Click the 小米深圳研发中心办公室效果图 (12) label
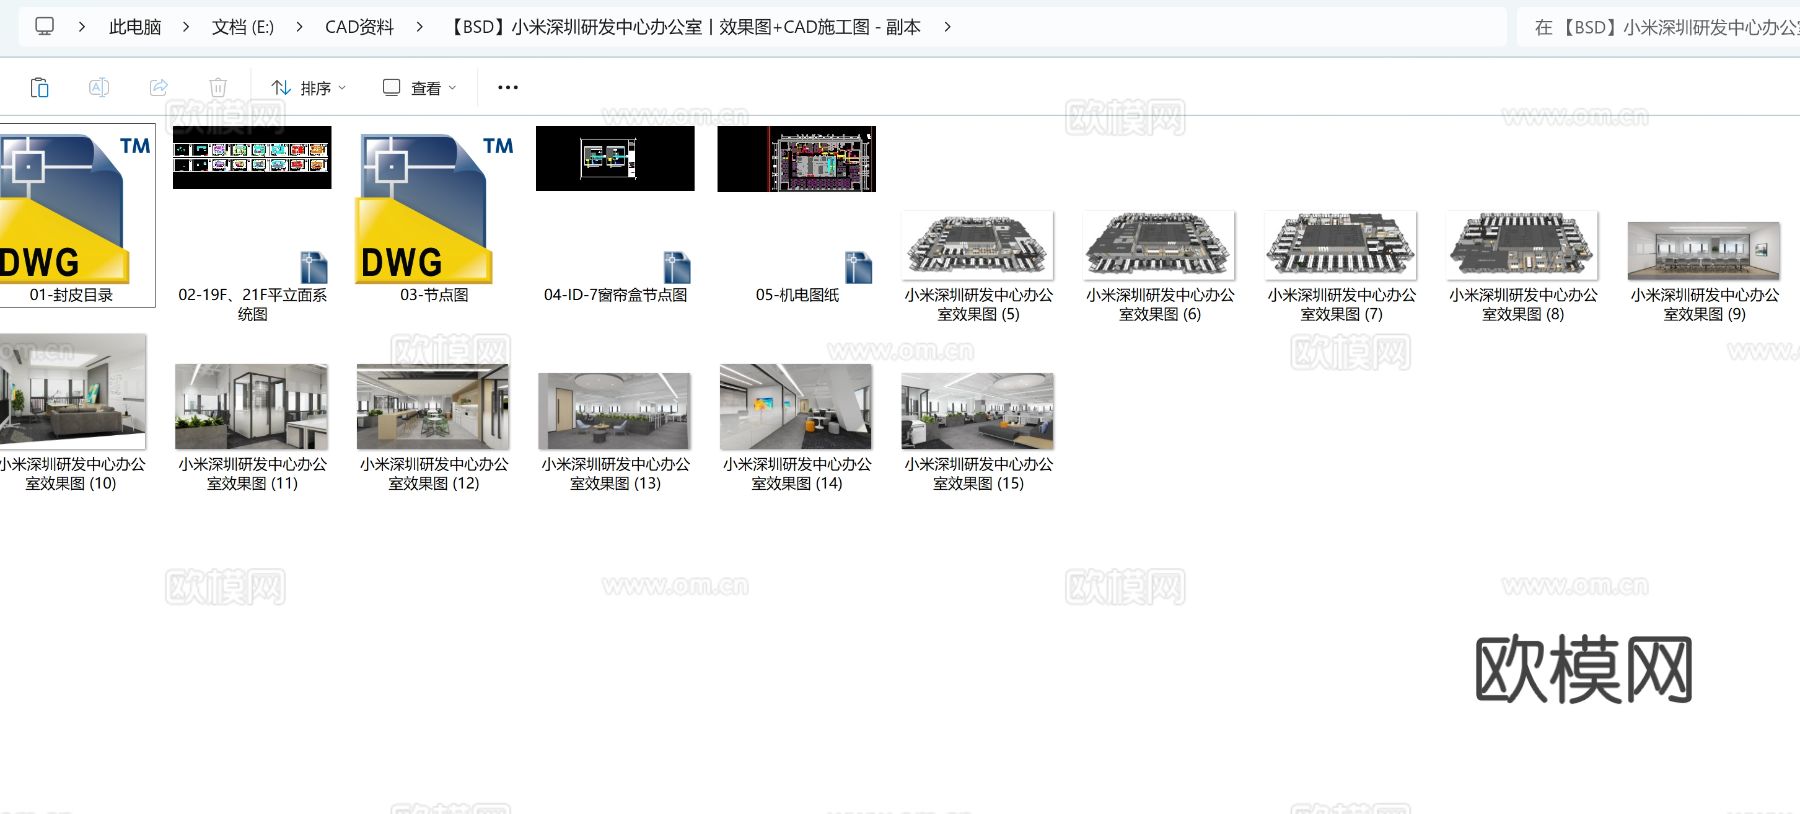1800x814 pixels. point(434,473)
